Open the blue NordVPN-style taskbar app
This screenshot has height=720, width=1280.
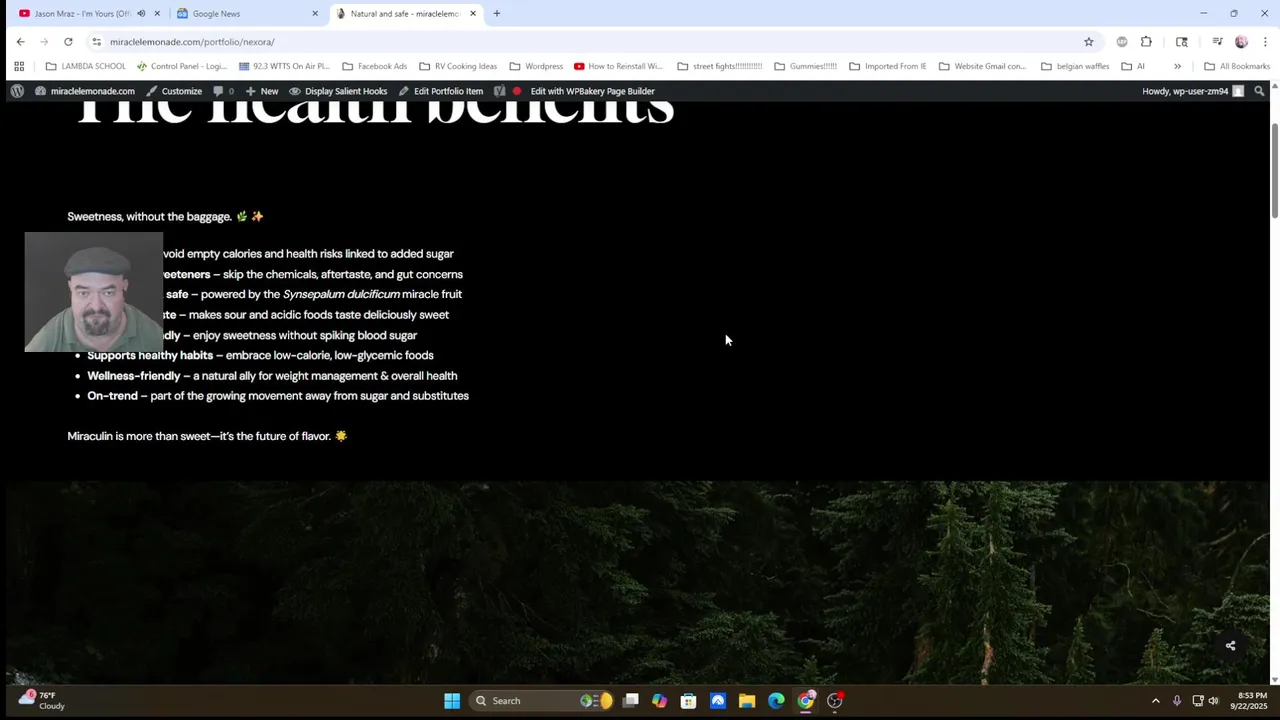(717, 701)
